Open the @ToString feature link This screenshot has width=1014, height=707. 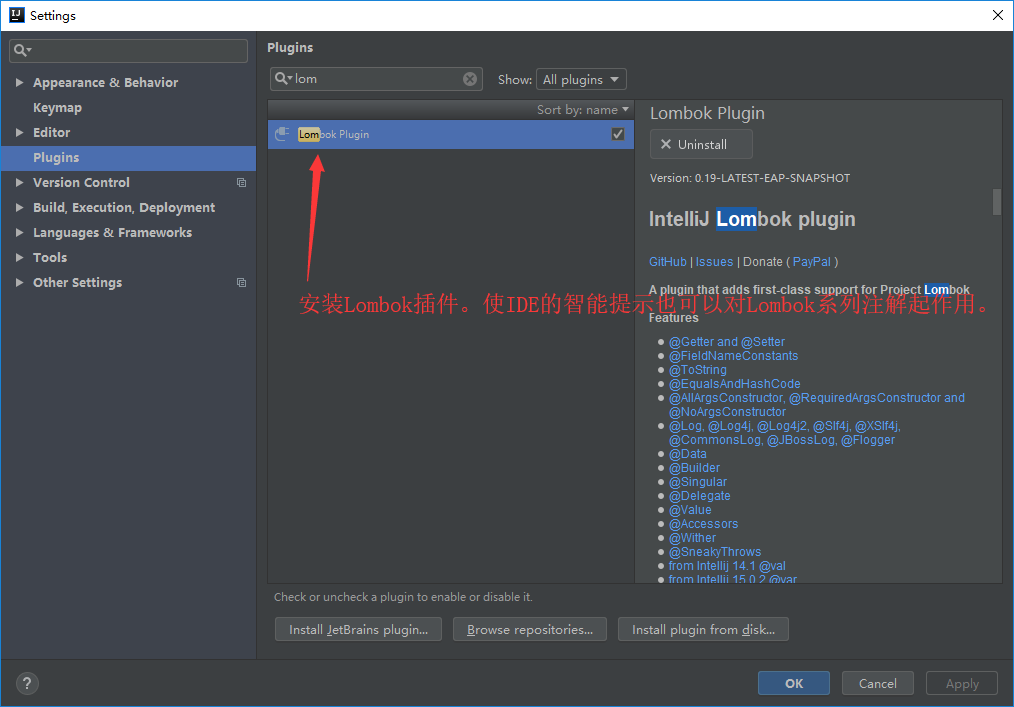point(698,370)
